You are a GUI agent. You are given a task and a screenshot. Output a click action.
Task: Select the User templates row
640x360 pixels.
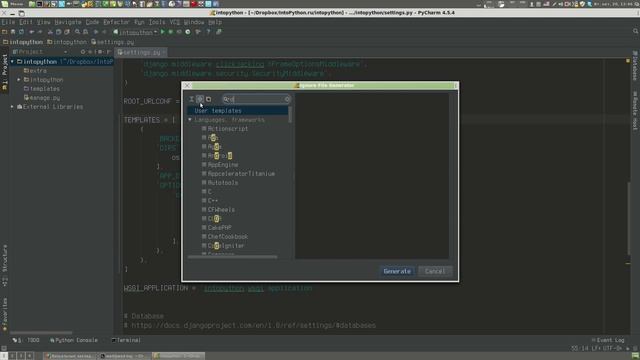click(237, 111)
